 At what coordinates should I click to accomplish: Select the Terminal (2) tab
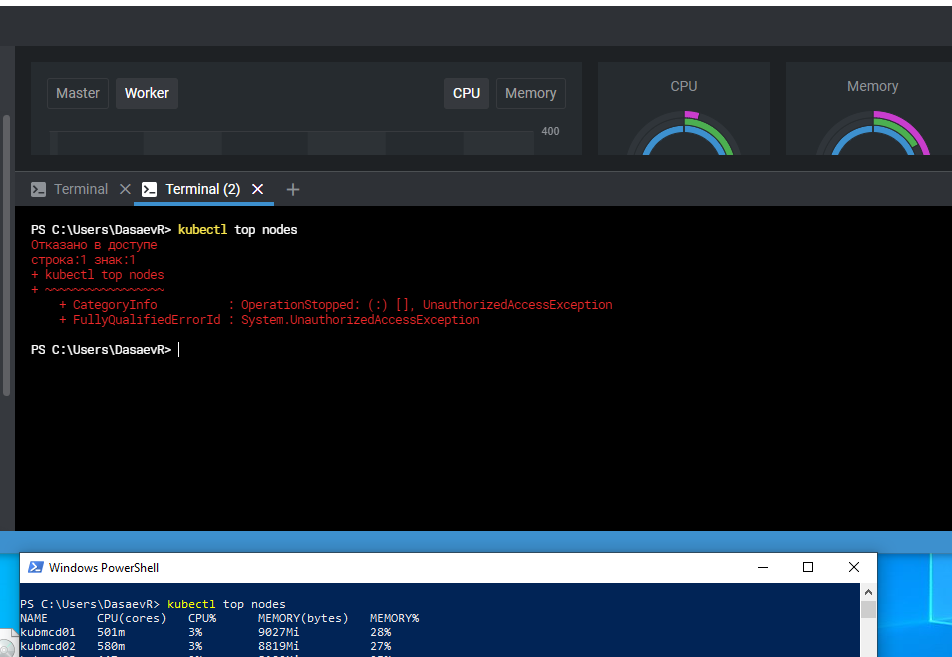click(203, 188)
